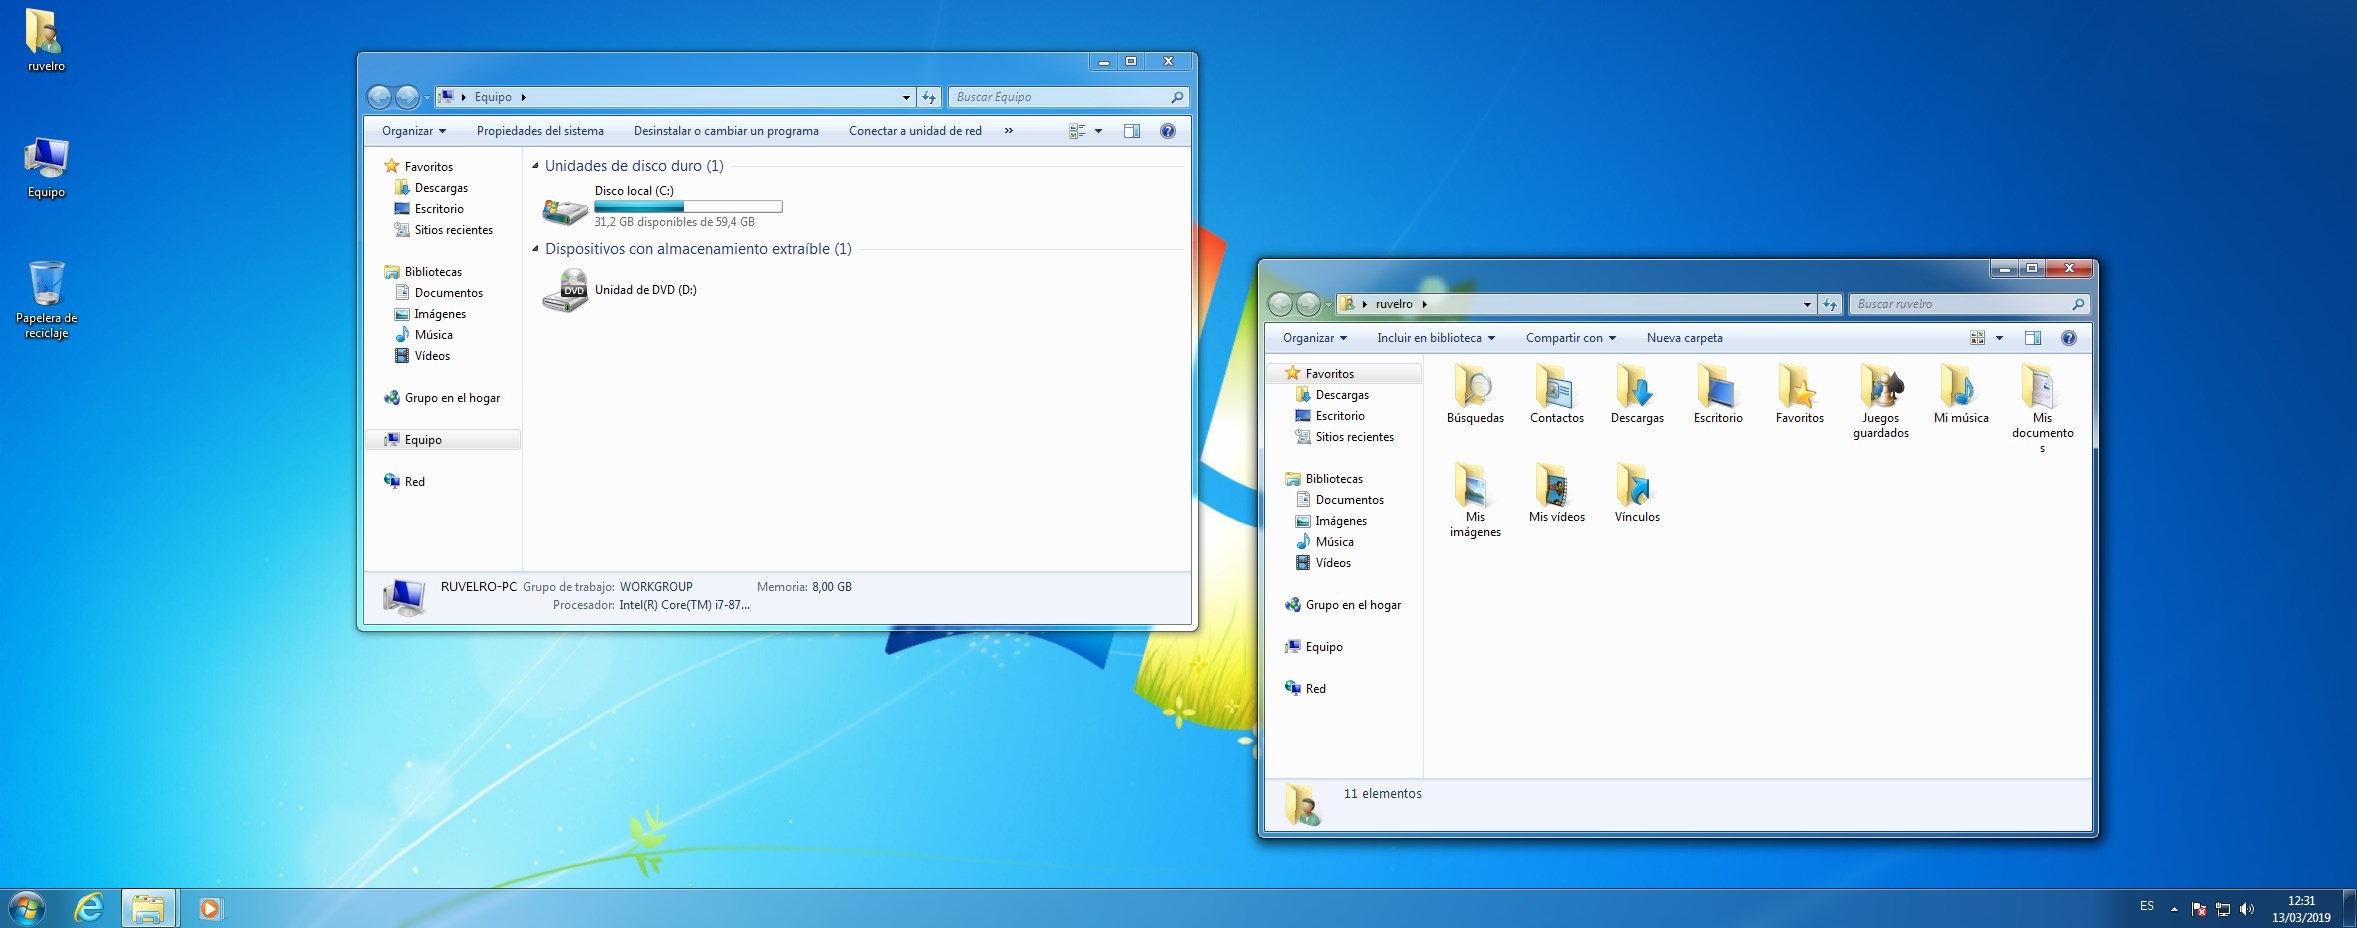Select the Mi música folder

click(1961, 394)
